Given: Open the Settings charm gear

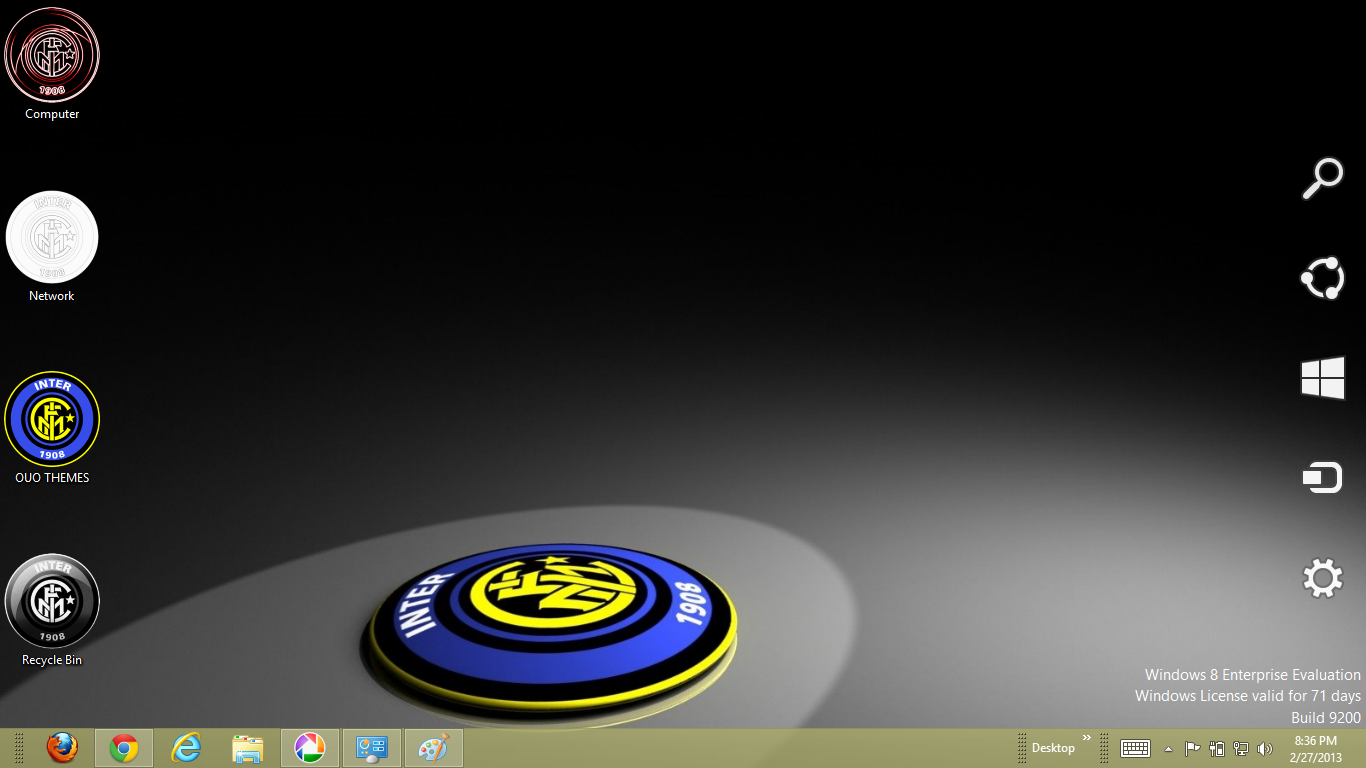Looking at the screenshot, I should (x=1322, y=578).
